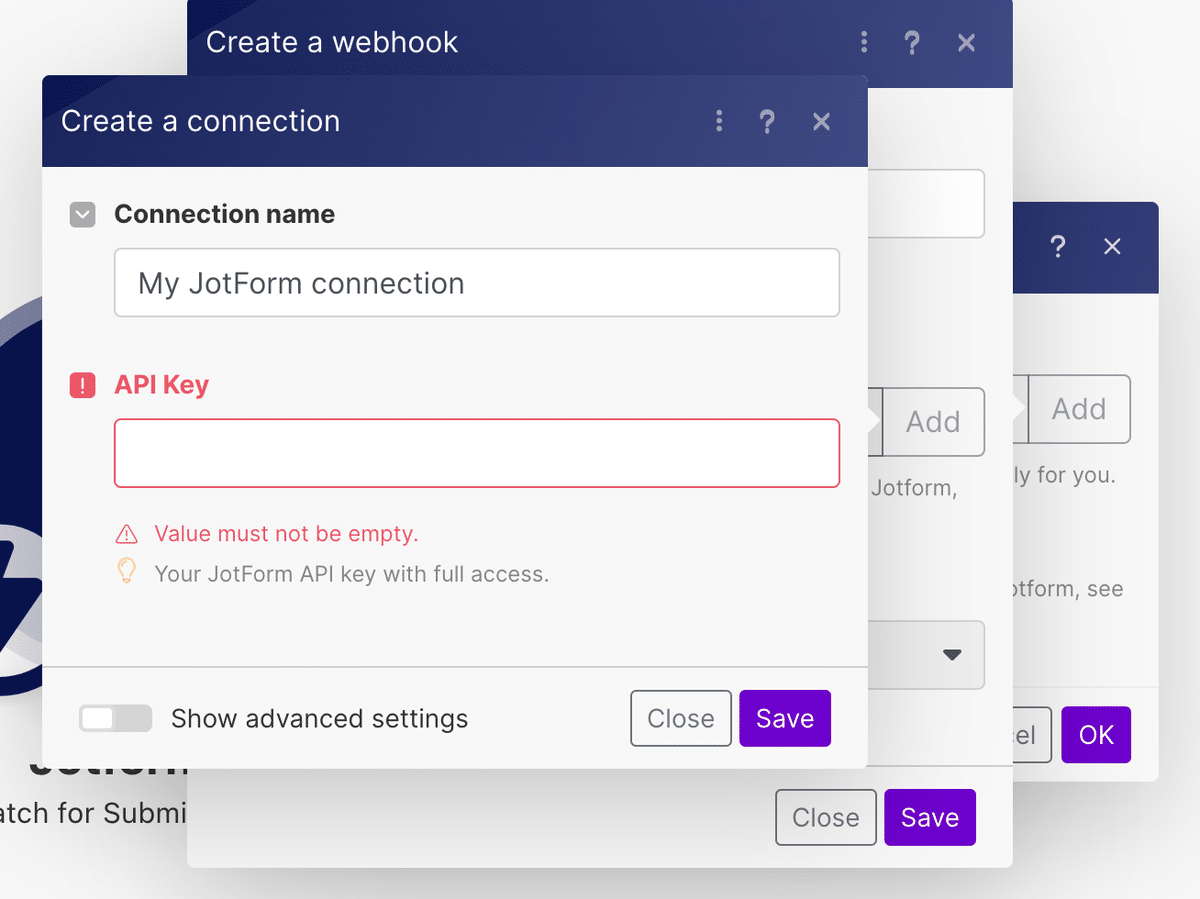Click the 'API Key' label
This screenshot has width=1200, height=899.
click(x=162, y=385)
